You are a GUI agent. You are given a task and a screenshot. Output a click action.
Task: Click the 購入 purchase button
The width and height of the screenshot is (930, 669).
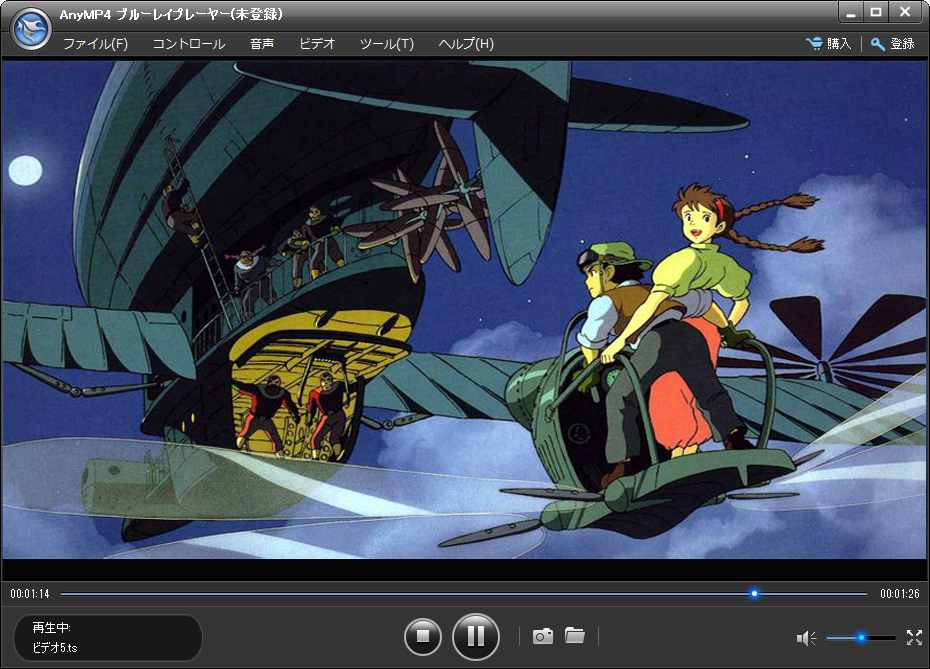(829, 43)
